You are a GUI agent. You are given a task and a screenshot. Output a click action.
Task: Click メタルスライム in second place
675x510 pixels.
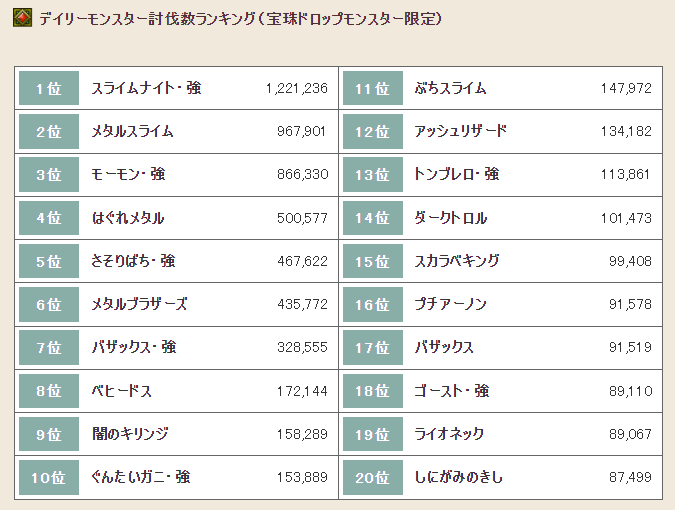tap(132, 131)
